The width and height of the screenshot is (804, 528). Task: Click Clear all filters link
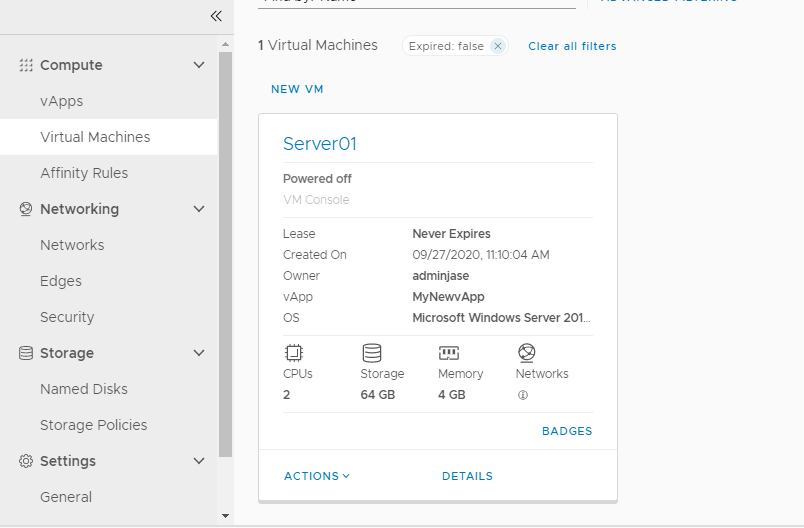point(572,46)
